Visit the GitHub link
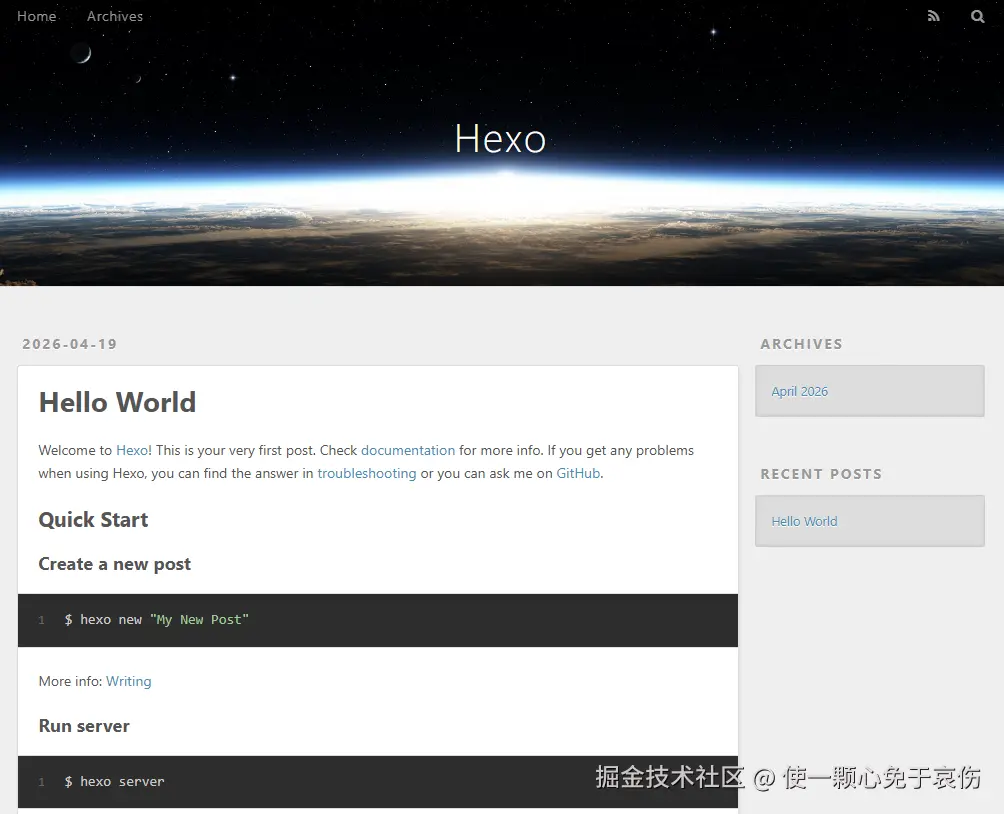 578,473
